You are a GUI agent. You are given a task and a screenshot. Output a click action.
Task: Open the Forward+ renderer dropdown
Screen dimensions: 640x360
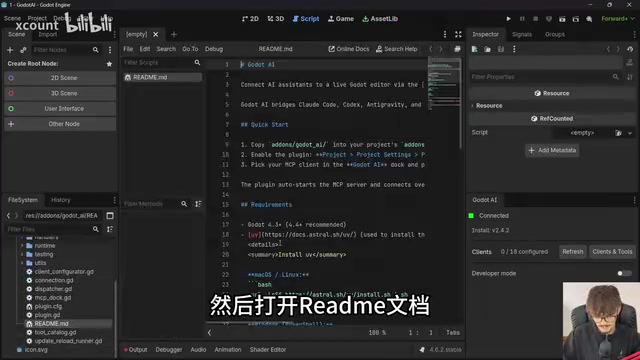click(618, 19)
